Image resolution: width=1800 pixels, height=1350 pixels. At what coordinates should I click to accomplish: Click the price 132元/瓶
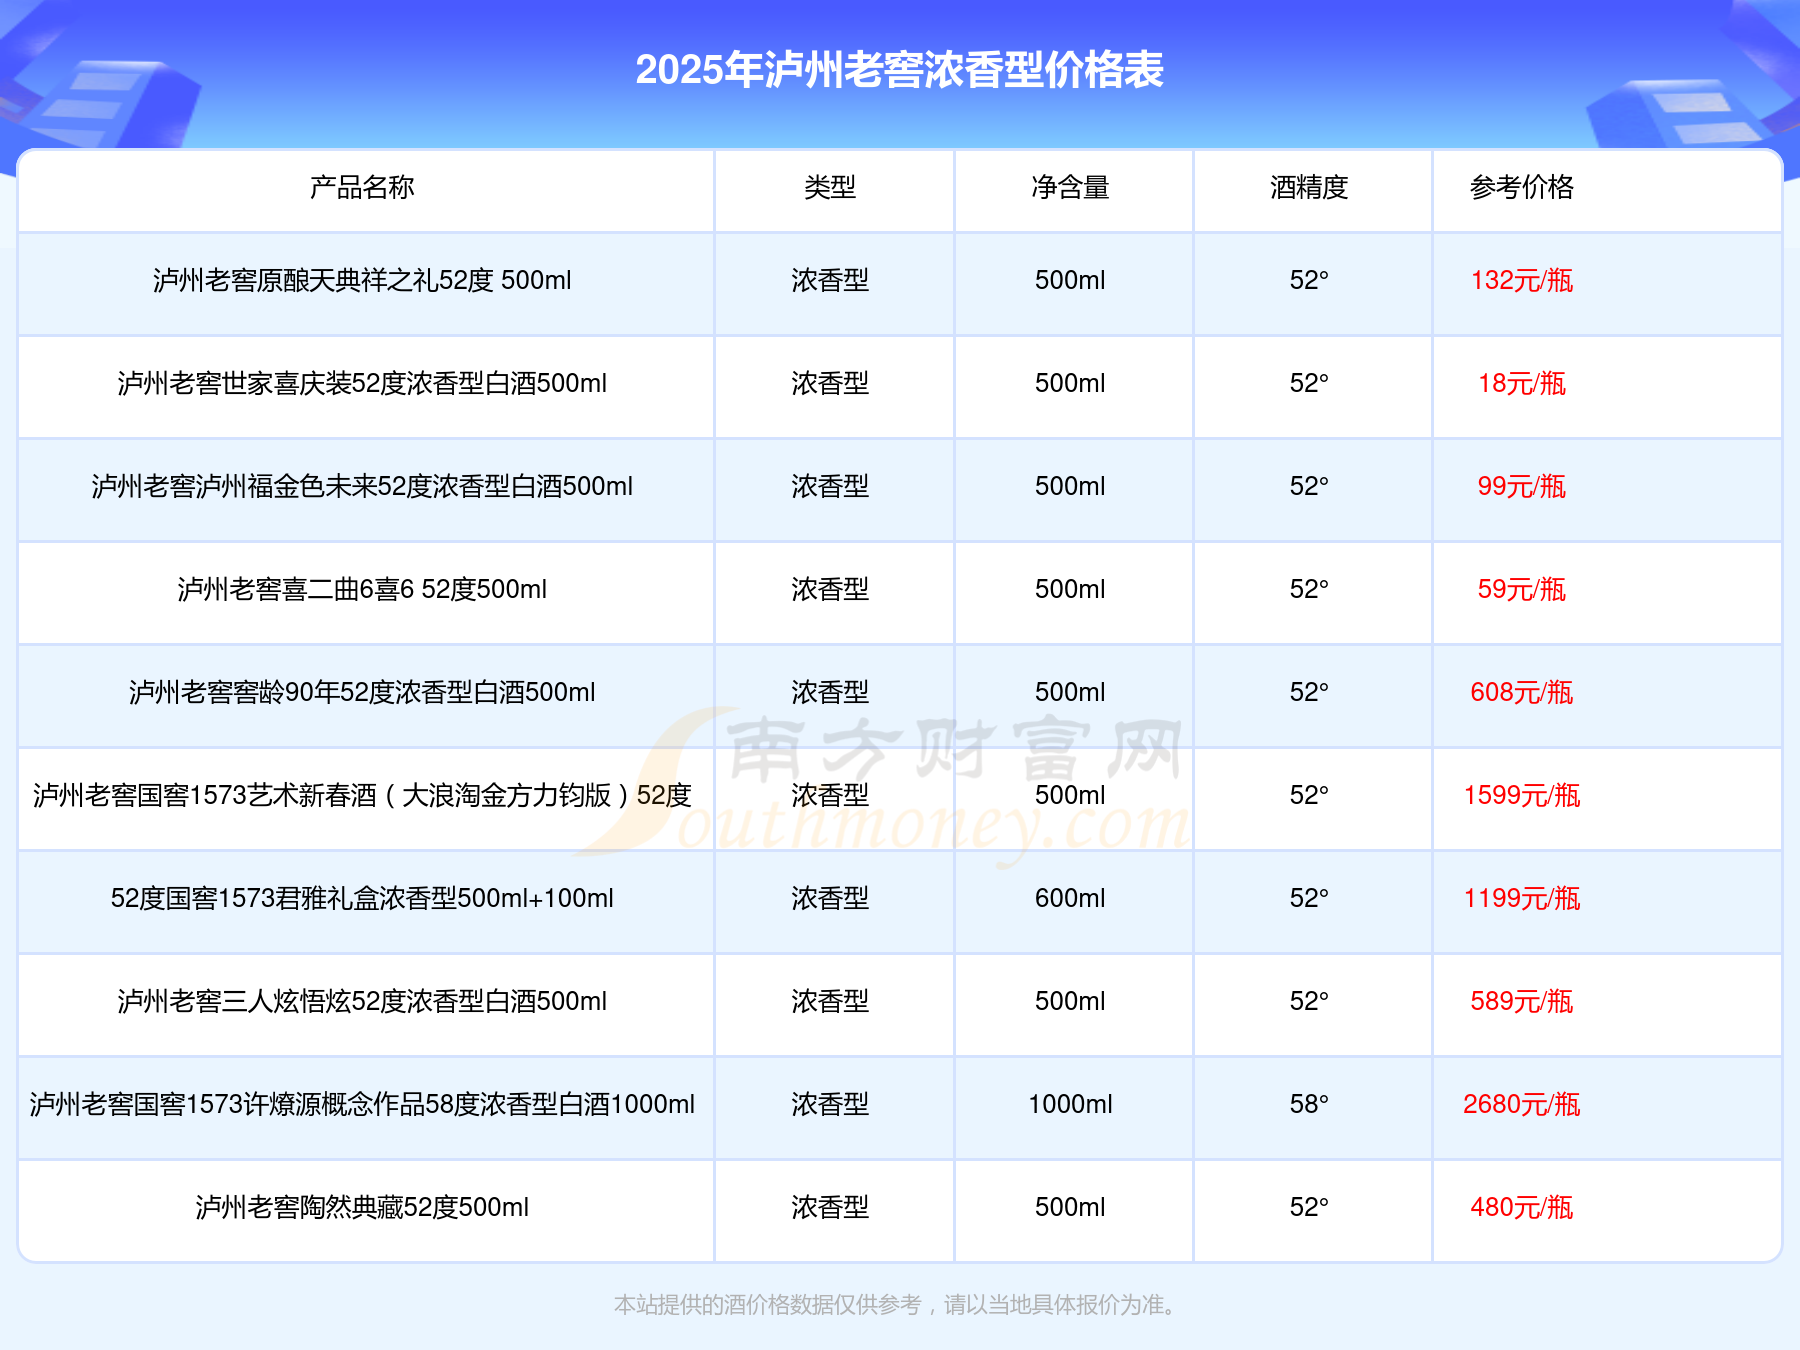pyautogui.click(x=1522, y=280)
